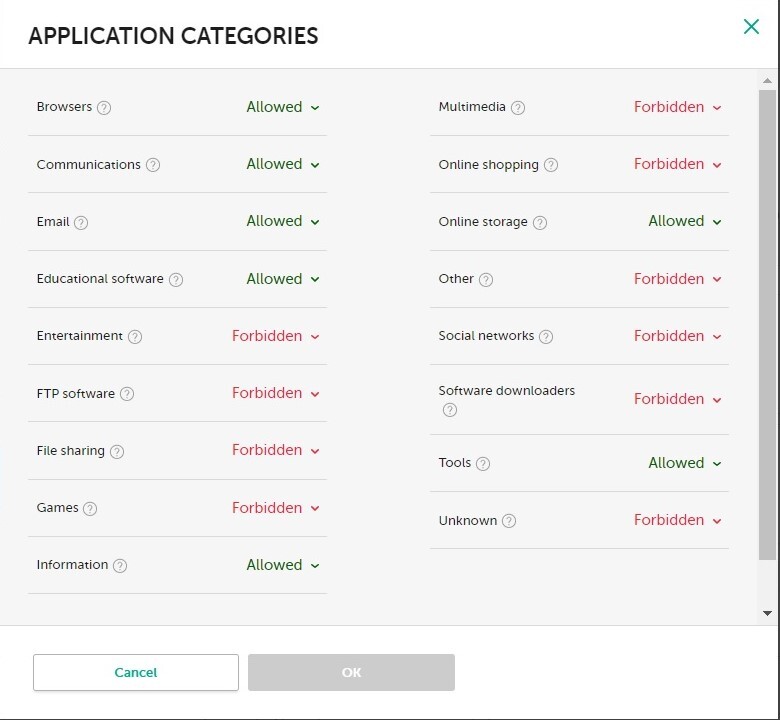
Task: Show help for Educational software category
Action: 176,280
